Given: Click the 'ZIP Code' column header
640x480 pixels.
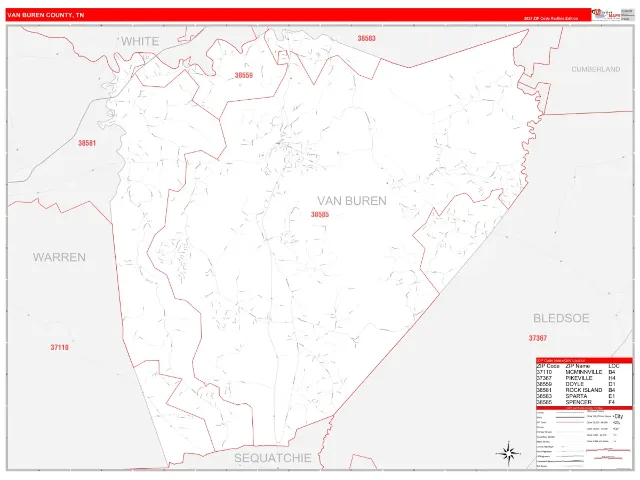Looking at the screenshot, I should coord(548,366).
